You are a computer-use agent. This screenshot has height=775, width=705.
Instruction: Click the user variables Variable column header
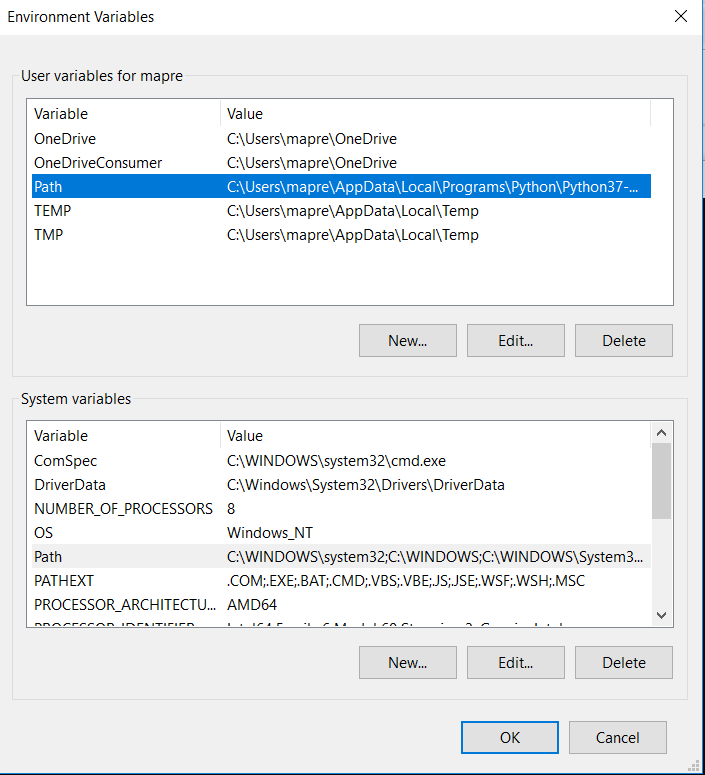124,114
